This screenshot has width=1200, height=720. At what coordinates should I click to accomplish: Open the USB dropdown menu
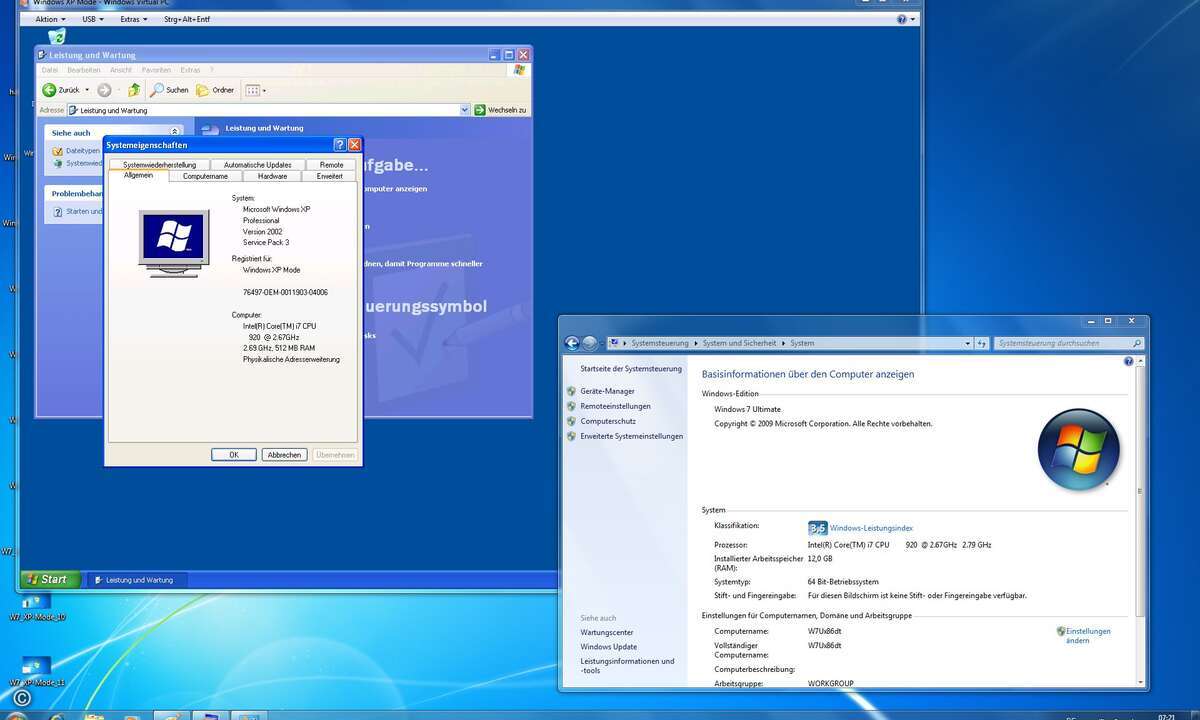click(x=93, y=19)
